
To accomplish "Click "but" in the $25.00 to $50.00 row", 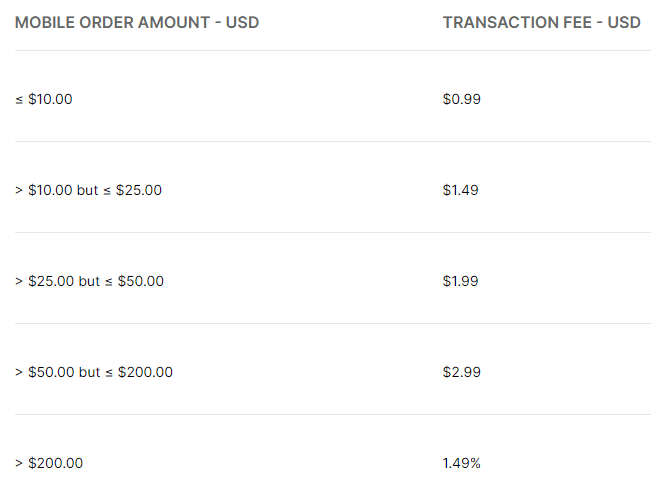I will pos(89,281).
